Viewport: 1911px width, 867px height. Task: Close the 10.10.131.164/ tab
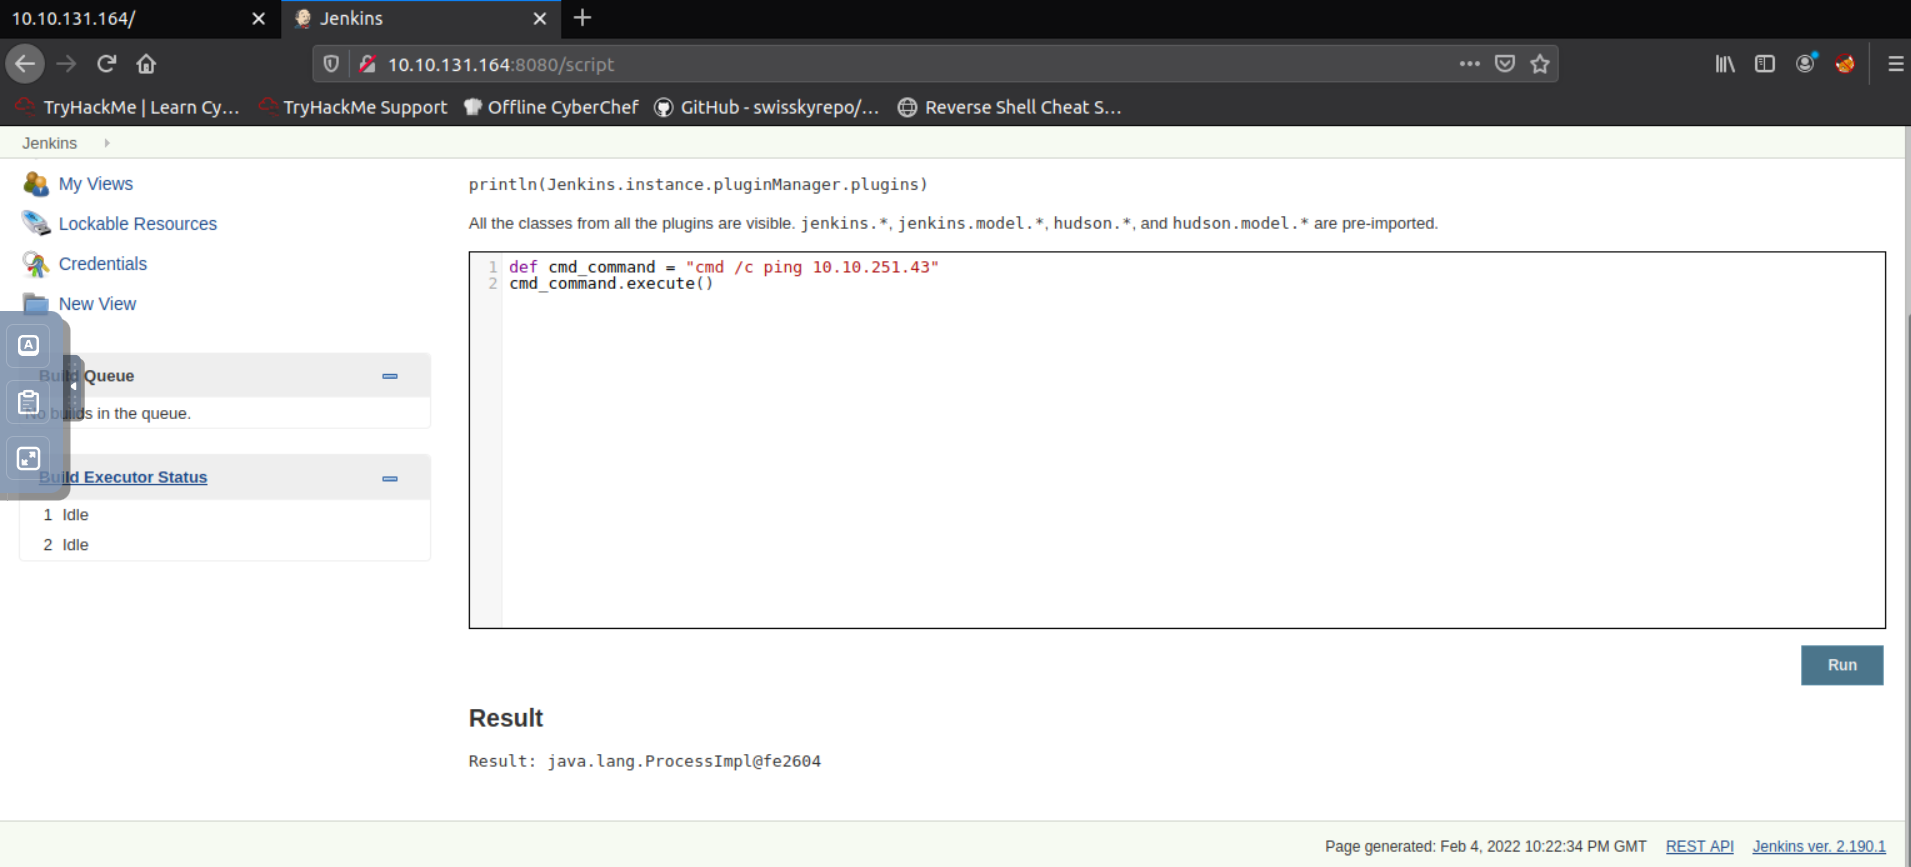point(258,18)
